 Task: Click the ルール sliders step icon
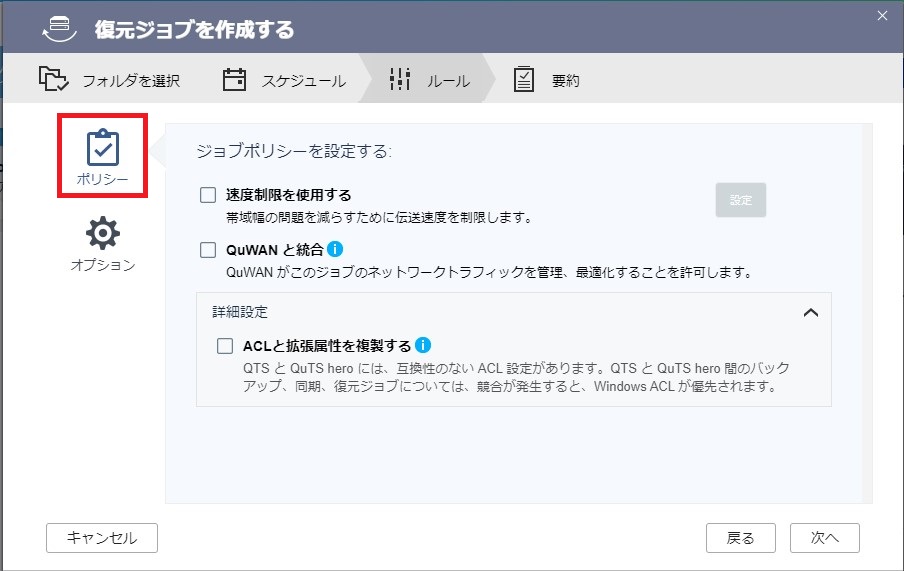point(400,79)
